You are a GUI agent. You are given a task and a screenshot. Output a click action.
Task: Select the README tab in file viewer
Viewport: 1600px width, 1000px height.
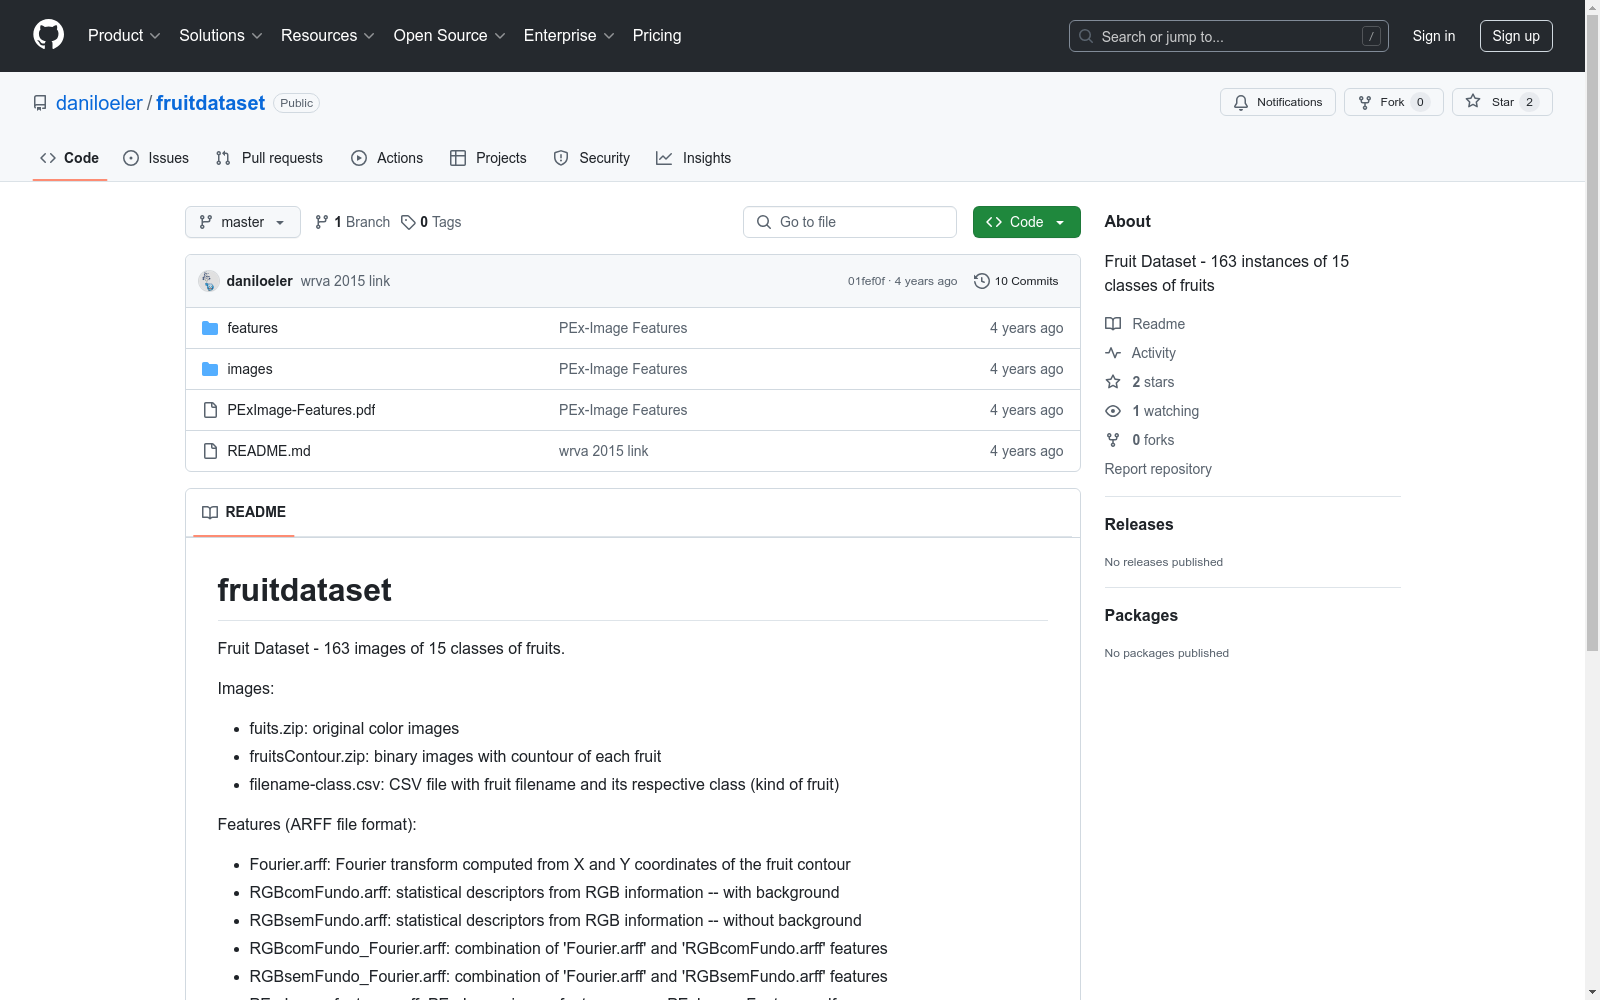[x=244, y=512]
